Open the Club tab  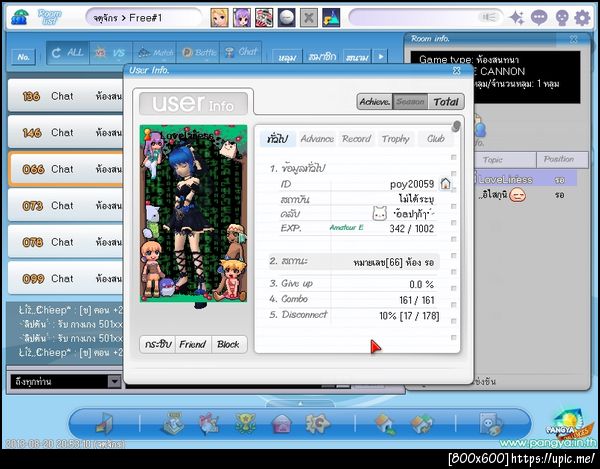(x=435, y=138)
